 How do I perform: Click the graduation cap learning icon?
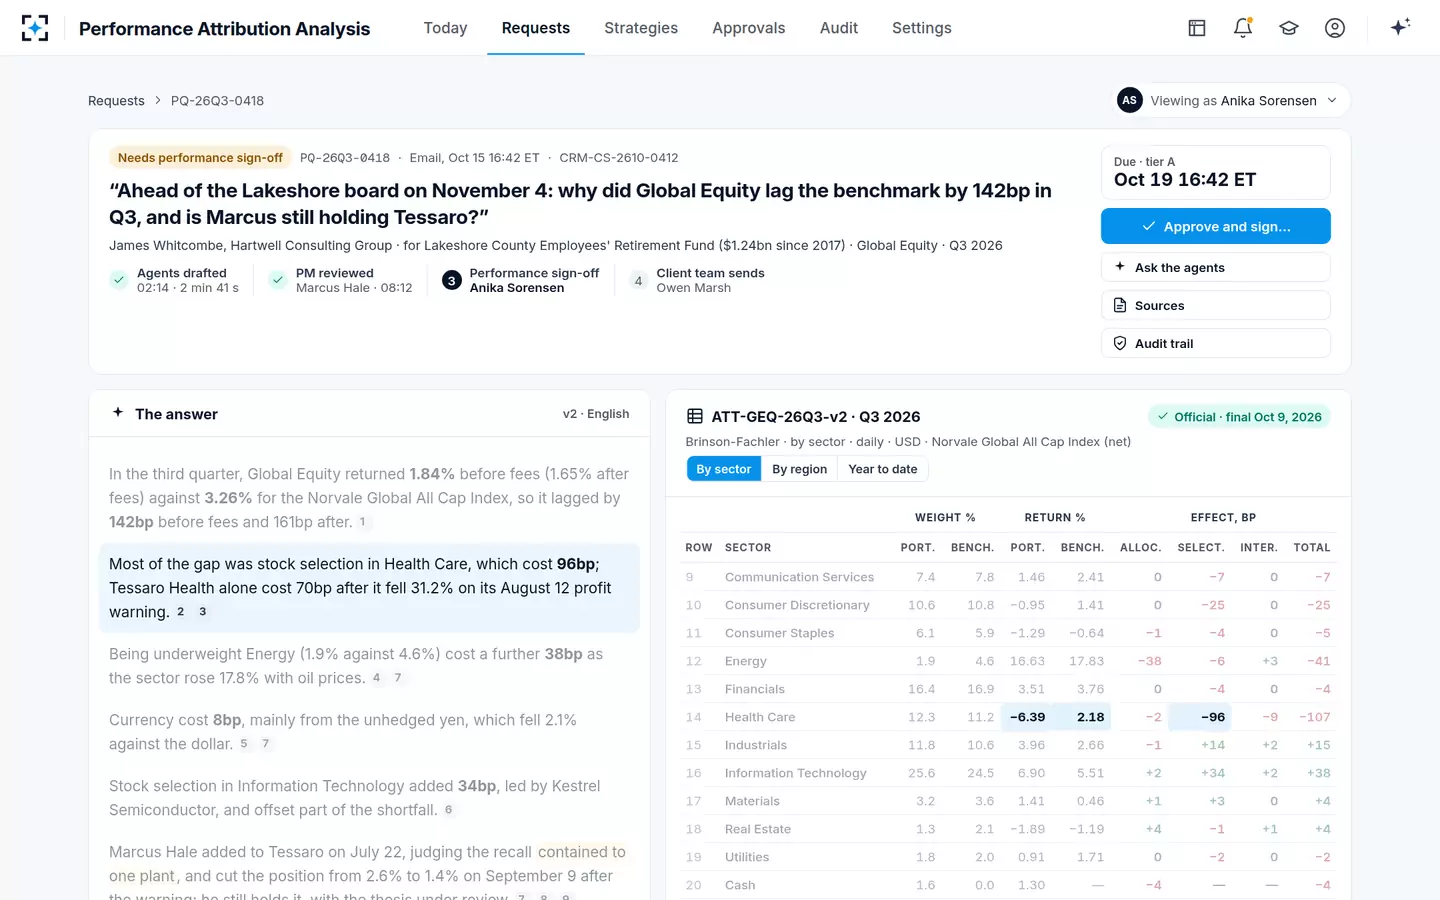pyautogui.click(x=1289, y=28)
